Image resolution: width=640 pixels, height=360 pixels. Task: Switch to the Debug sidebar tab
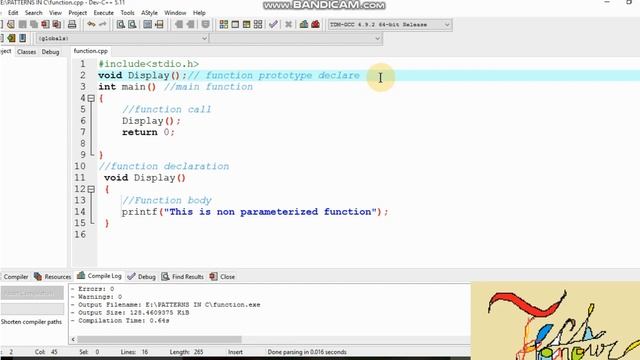51,52
